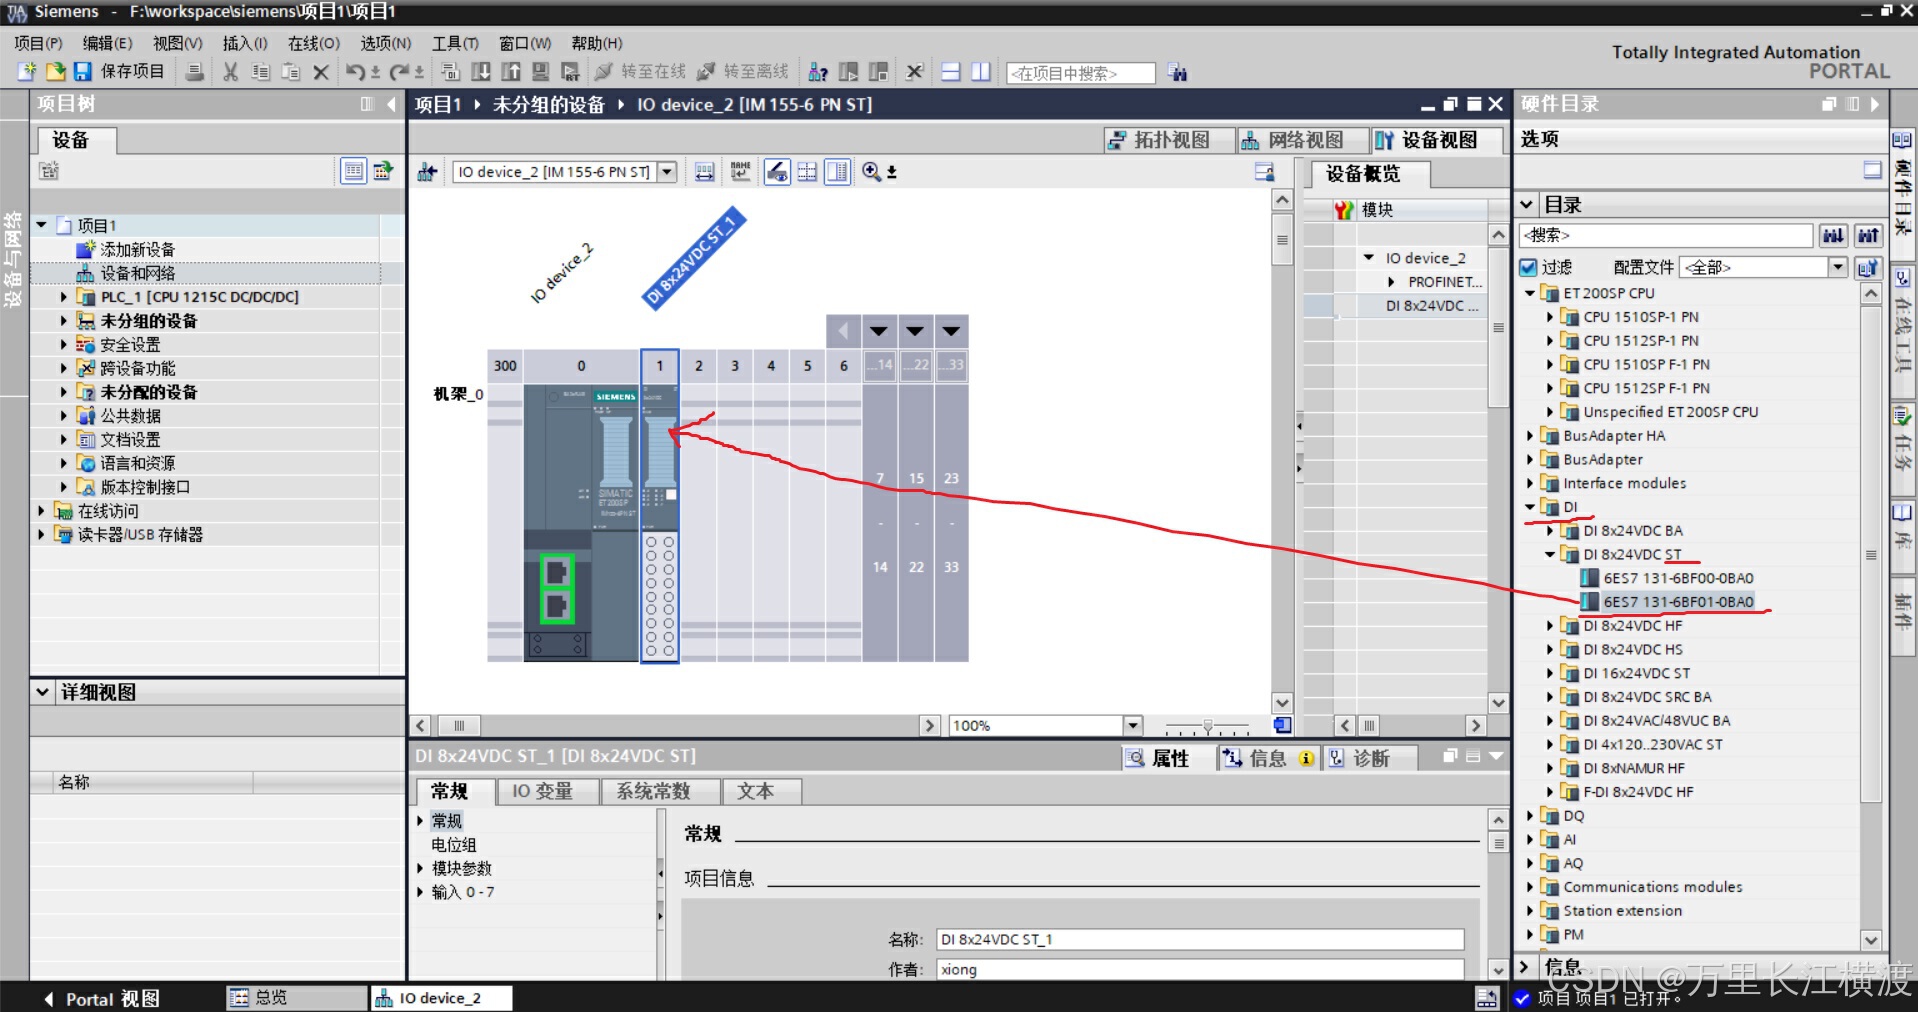Click the Portal 视图 button
1918x1012 pixels.
pos(101,998)
